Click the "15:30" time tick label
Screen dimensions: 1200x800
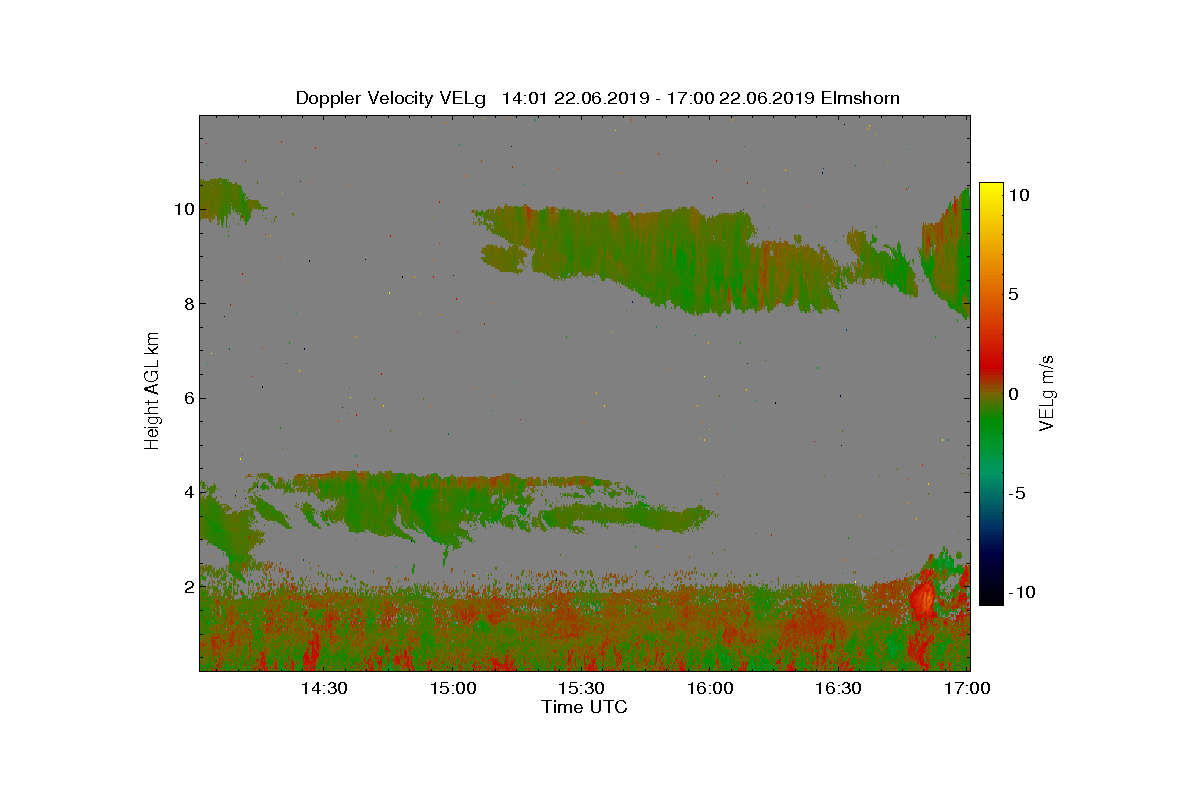(x=581, y=689)
